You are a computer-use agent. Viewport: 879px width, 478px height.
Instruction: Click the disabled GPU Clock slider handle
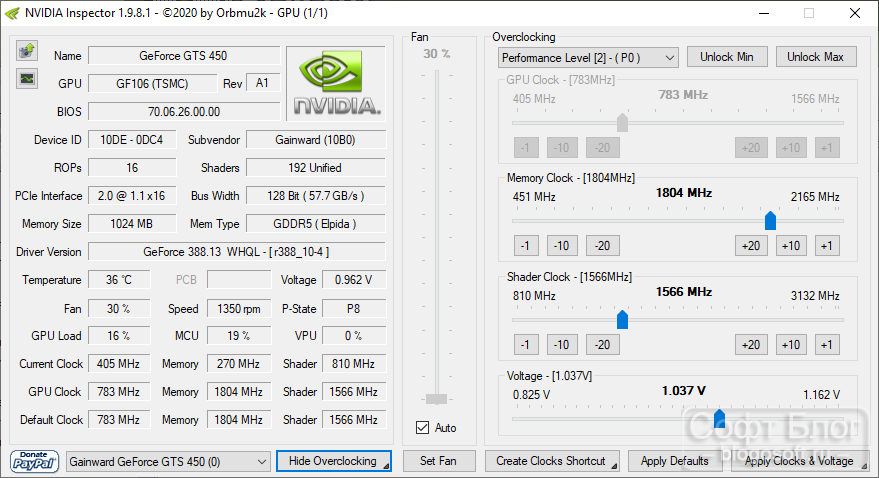point(622,122)
